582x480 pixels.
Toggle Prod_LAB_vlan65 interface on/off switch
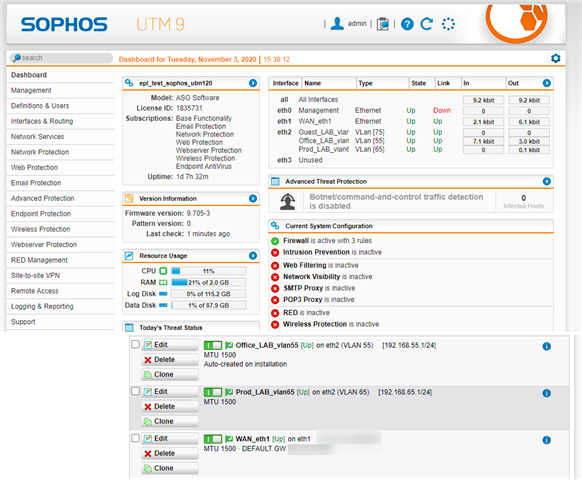point(213,392)
